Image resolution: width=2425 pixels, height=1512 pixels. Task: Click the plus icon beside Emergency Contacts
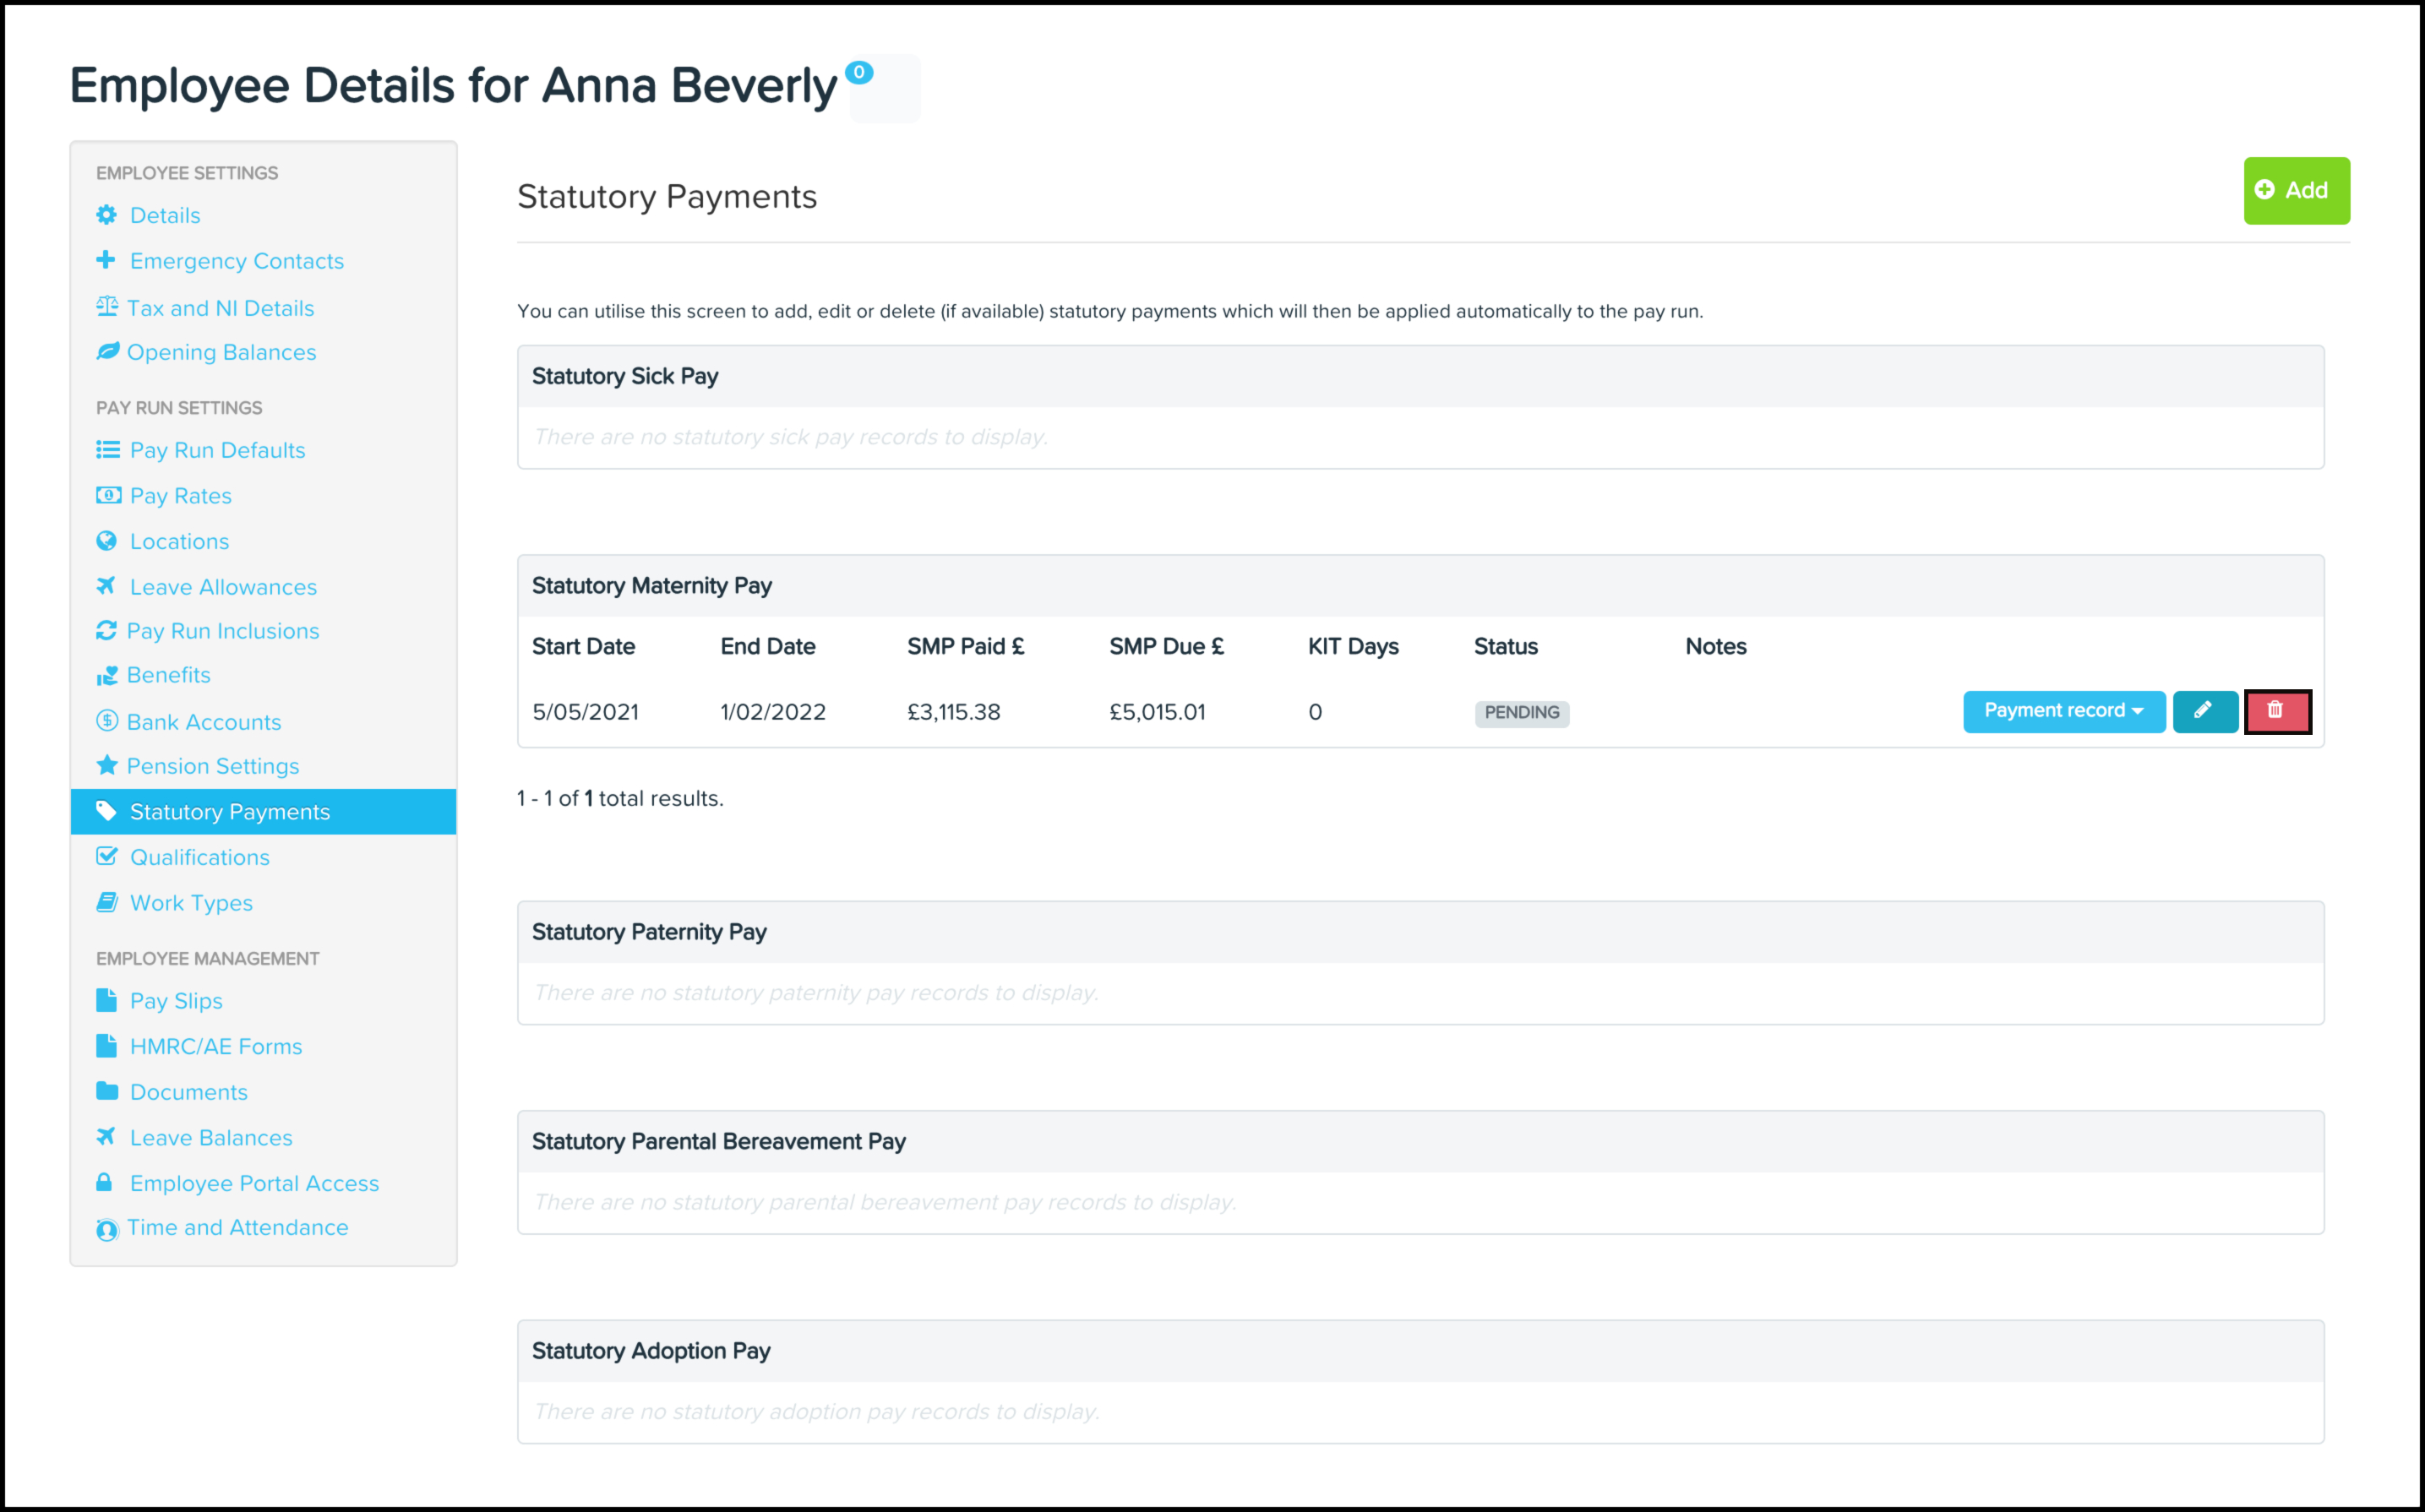point(106,260)
